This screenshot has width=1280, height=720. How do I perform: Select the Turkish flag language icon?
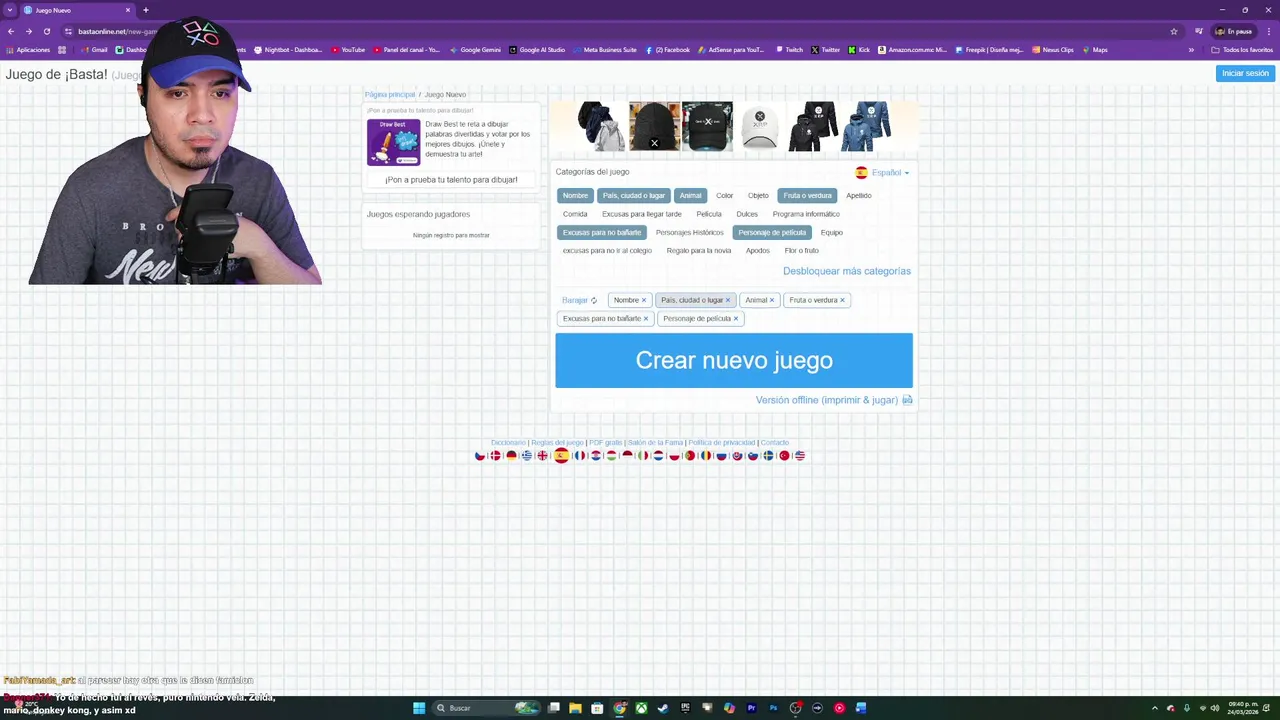(784, 455)
